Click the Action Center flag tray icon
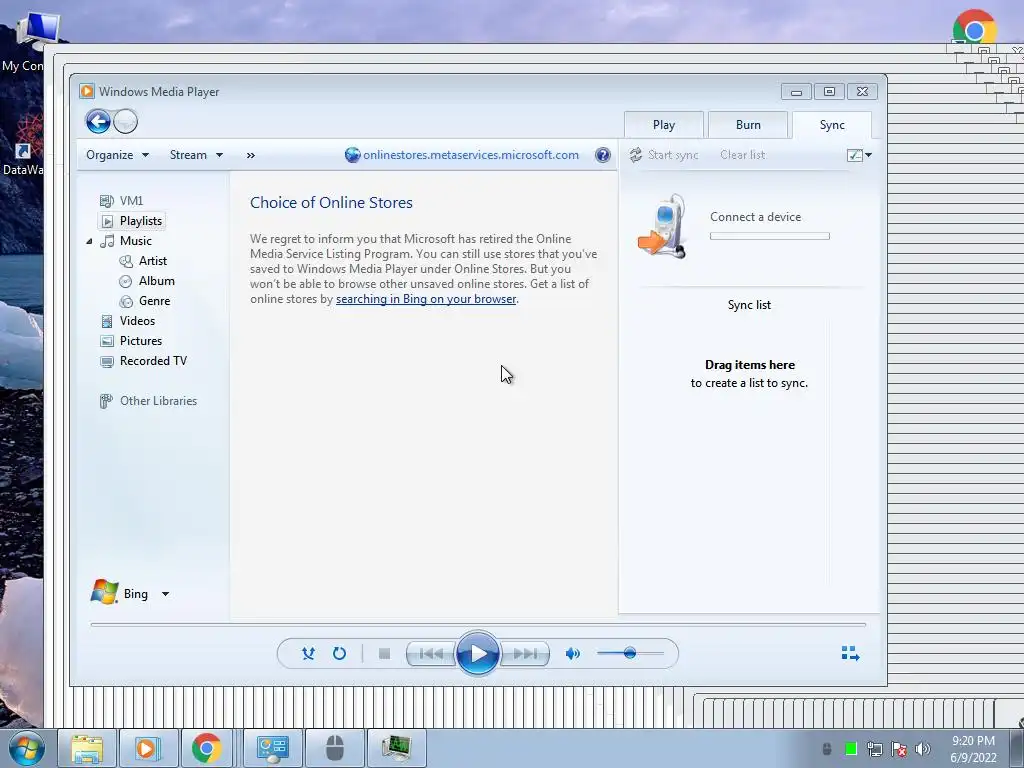Screen dimensions: 1024x768 click(899, 748)
